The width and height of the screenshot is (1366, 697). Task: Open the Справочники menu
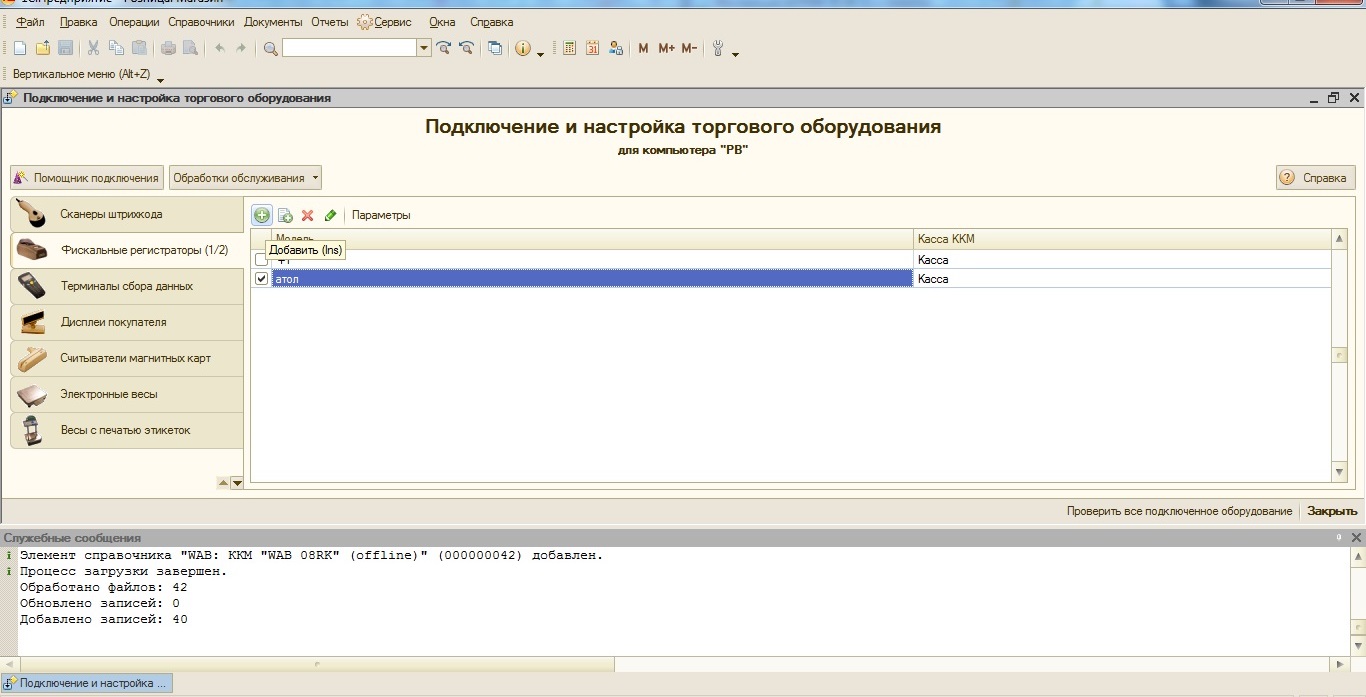point(201,22)
